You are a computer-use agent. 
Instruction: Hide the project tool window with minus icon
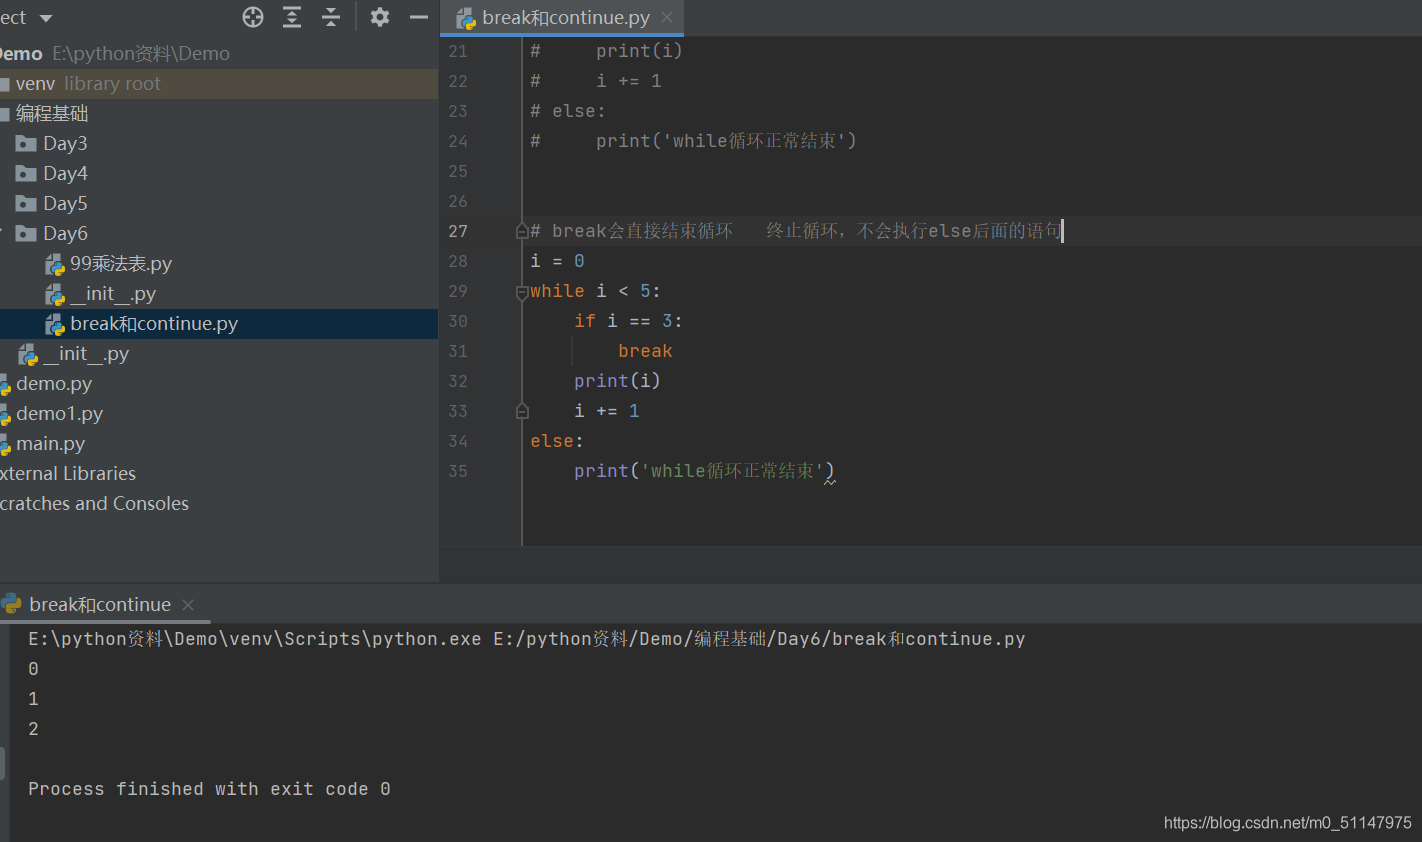click(x=419, y=17)
